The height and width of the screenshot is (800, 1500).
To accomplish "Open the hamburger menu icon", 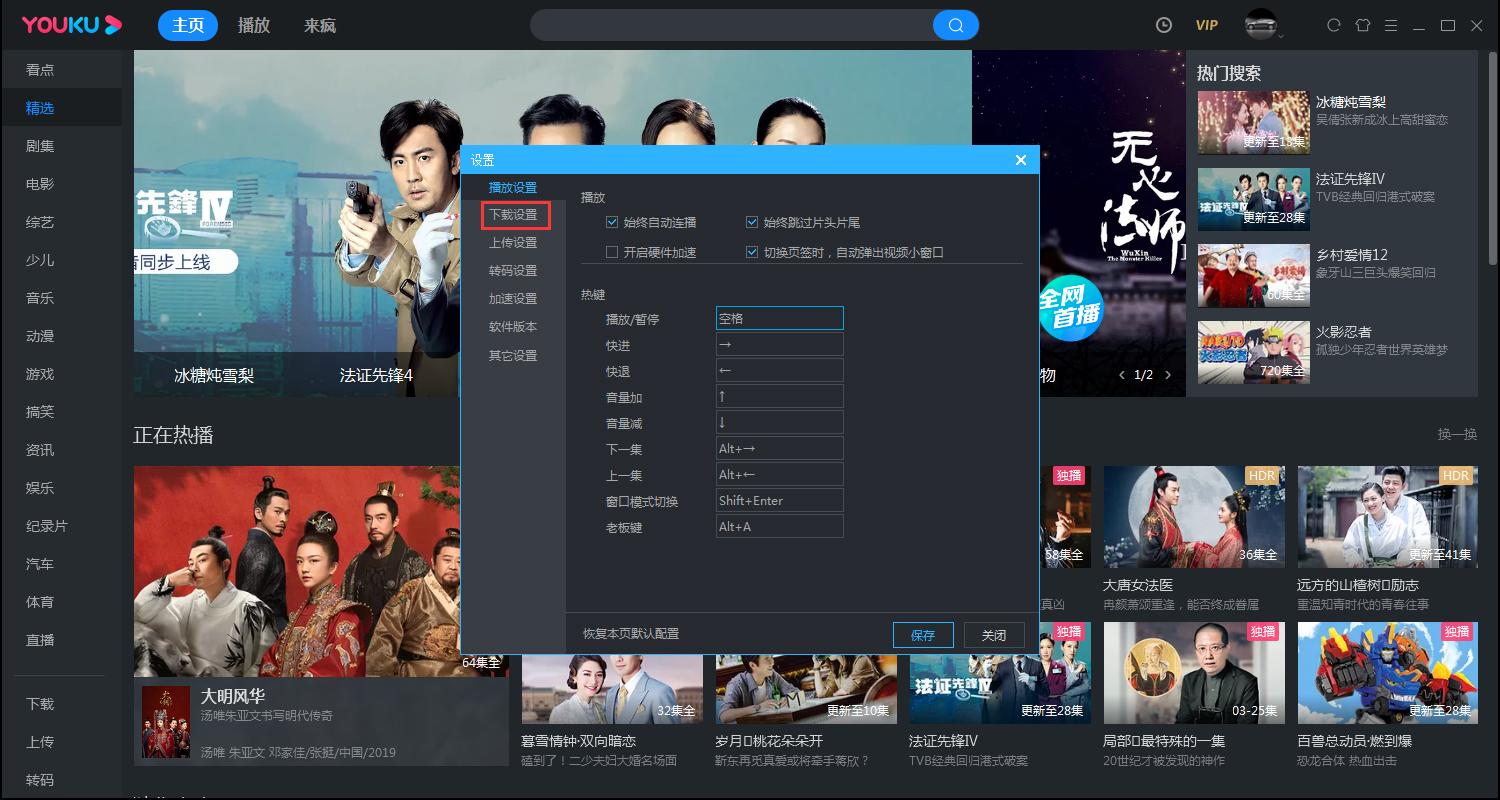I will tap(1391, 25).
